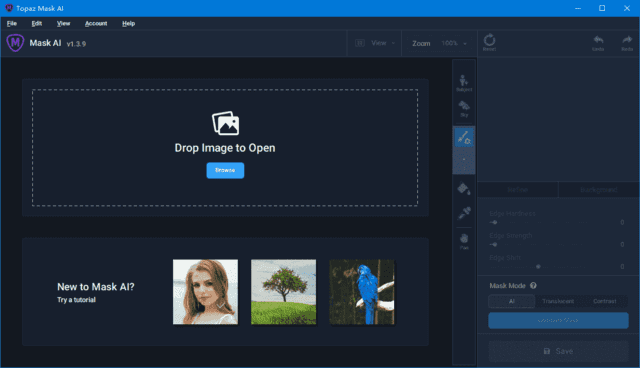The width and height of the screenshot is (640, 368).
Task: Open the View menu
Action: pos(63,24)
